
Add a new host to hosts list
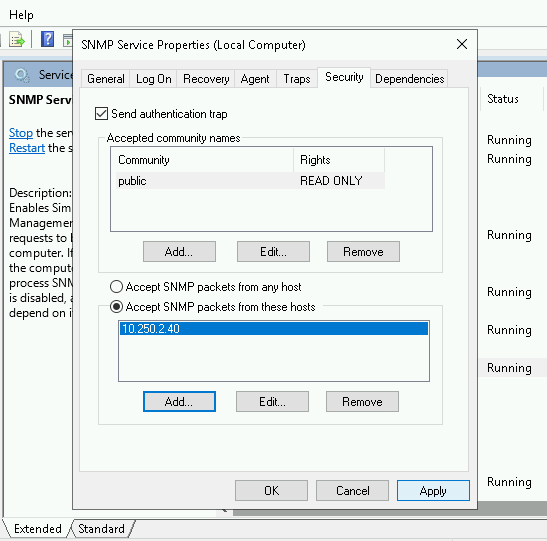(179, 401)
